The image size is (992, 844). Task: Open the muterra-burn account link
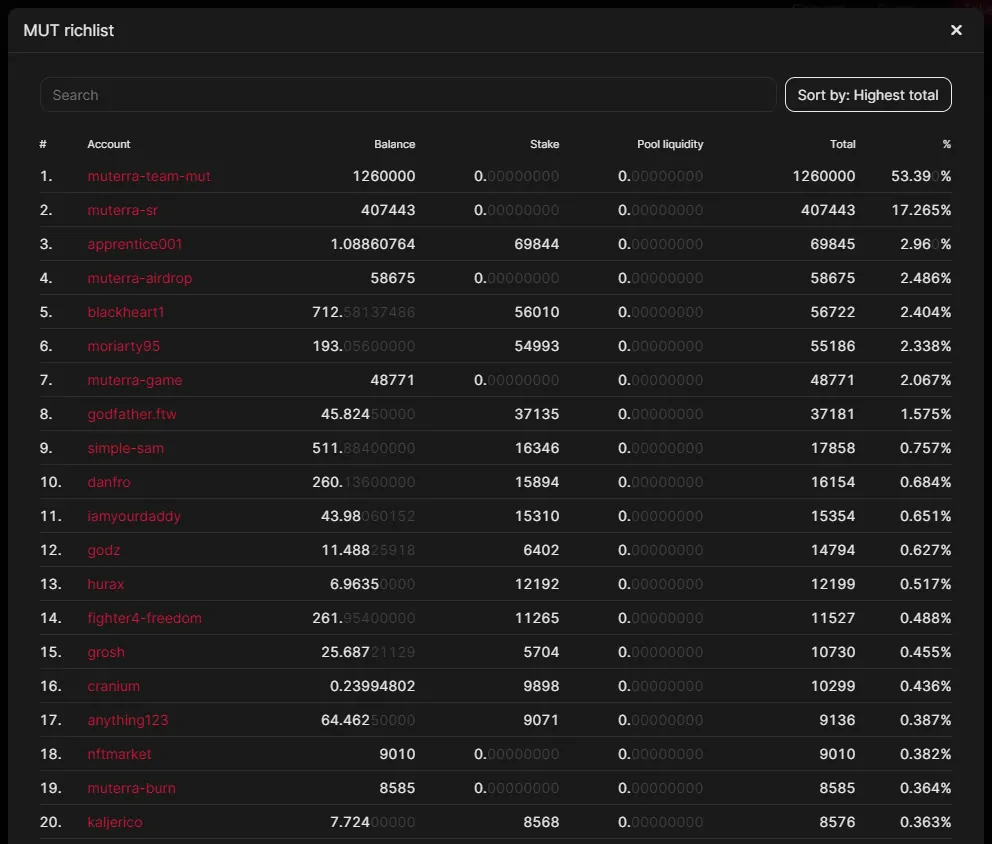tap(132, 788)
